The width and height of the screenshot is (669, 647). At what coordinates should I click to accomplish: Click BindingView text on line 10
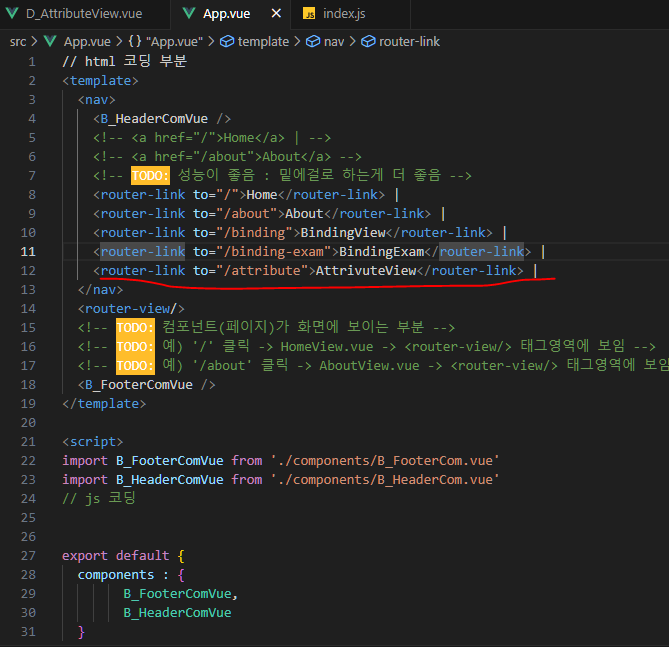343,233
